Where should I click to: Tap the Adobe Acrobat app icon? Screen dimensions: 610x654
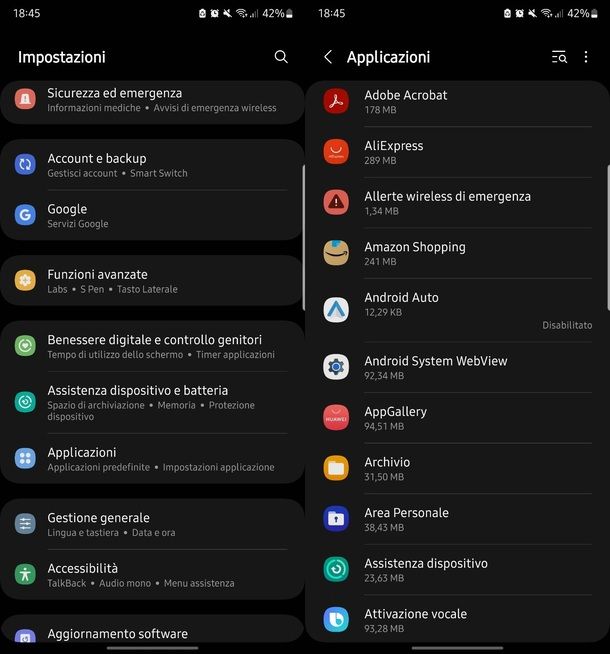pyautogui.click(x=336, y=101)
